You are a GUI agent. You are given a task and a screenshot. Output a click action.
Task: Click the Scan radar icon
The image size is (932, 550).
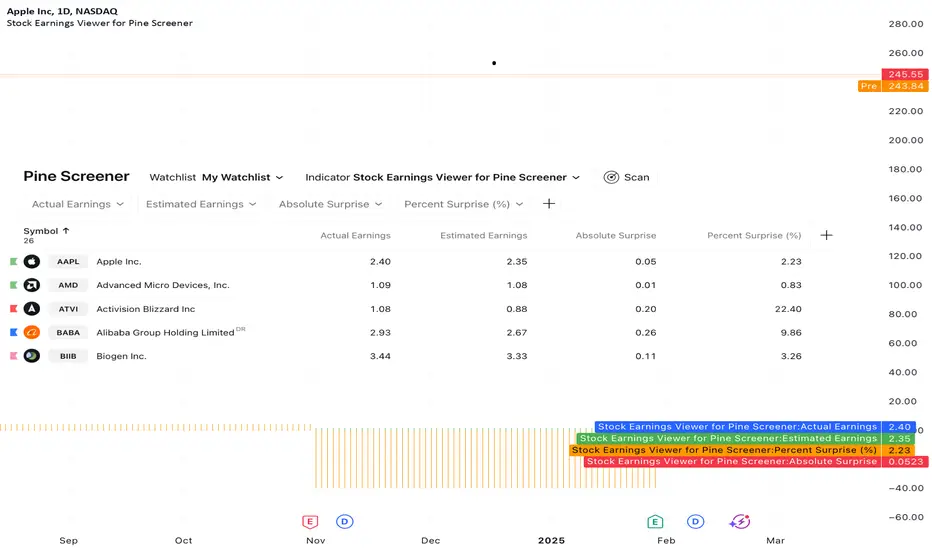point(611,177)
